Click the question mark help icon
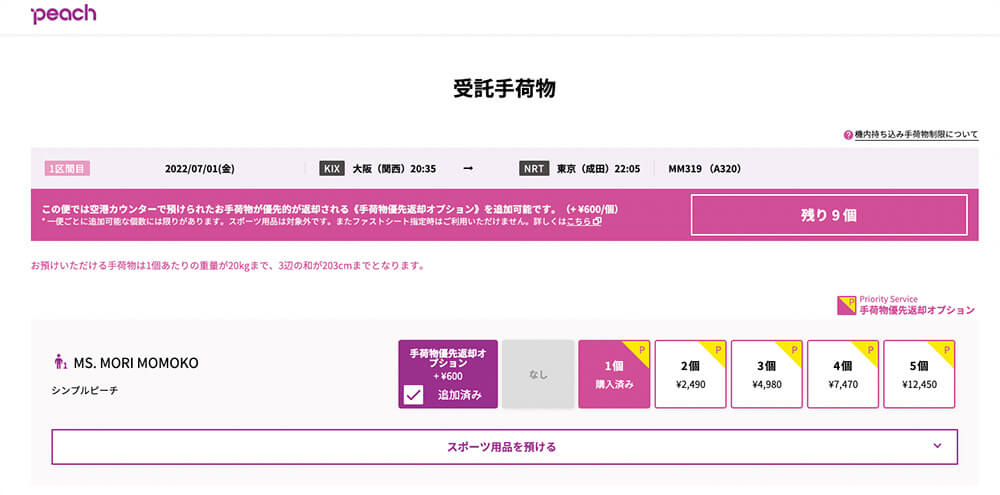Image resolution: width=1000 pixels, height=495 pixels. [x=848, y=135]
